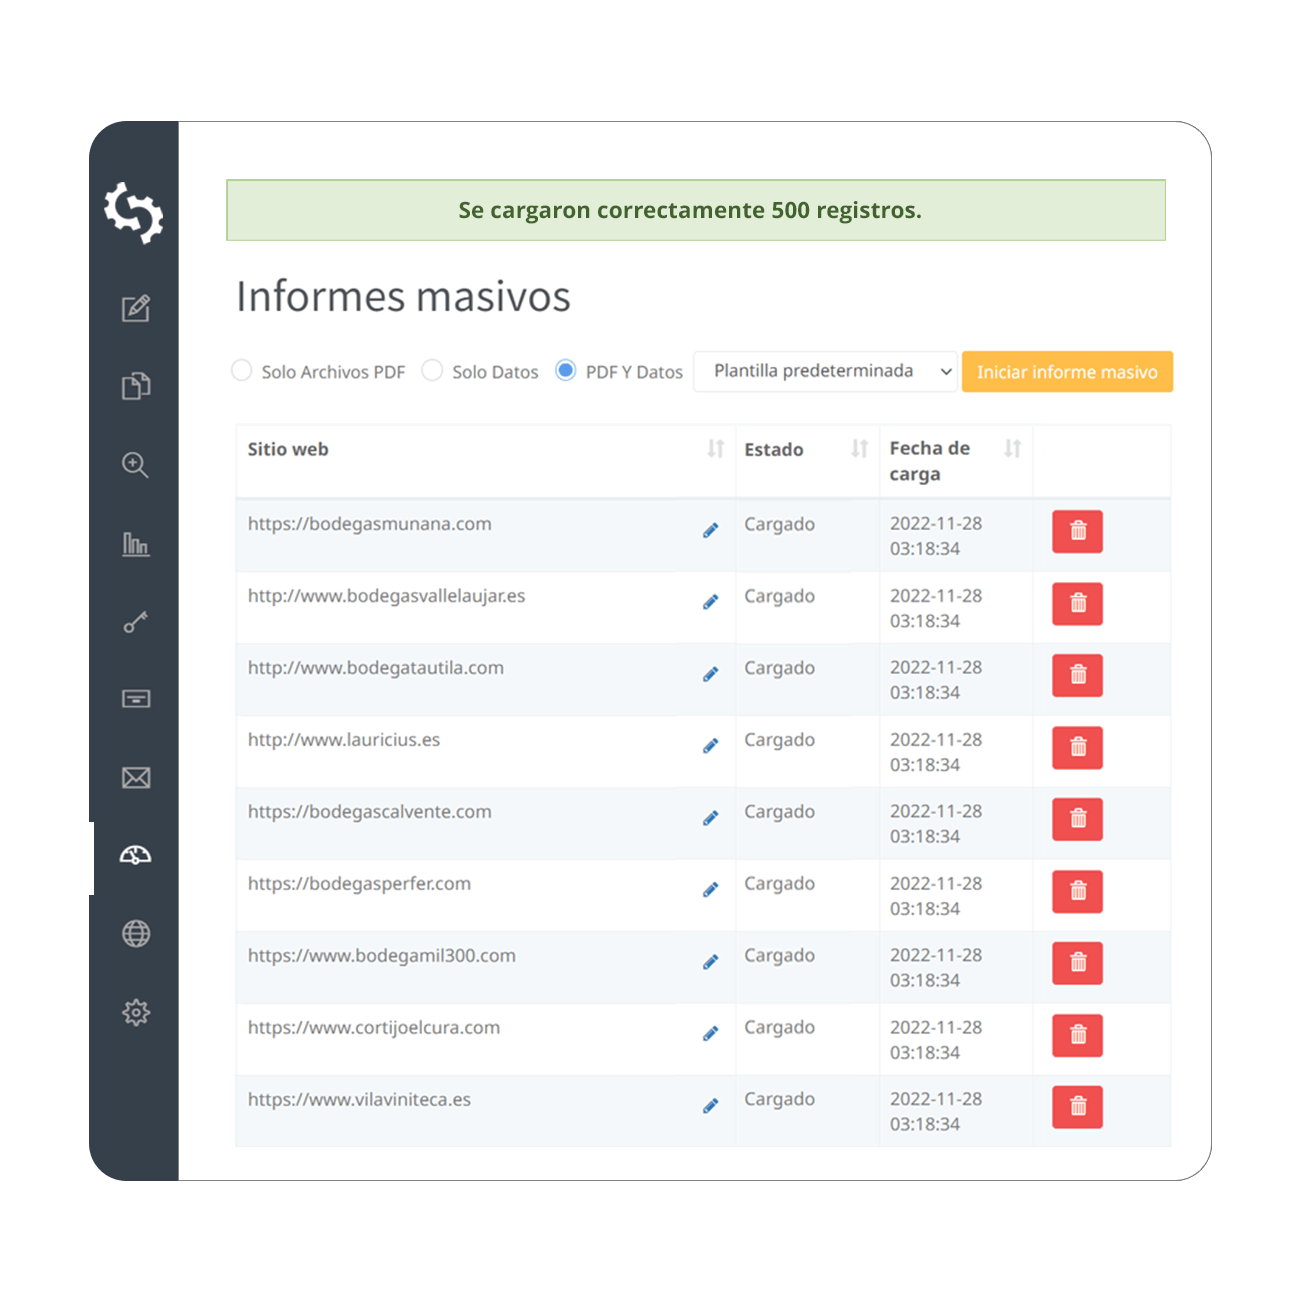Click the sync gear logo in sidebar
Viewport: 1300px width, 1300px height.
(134, 212)
